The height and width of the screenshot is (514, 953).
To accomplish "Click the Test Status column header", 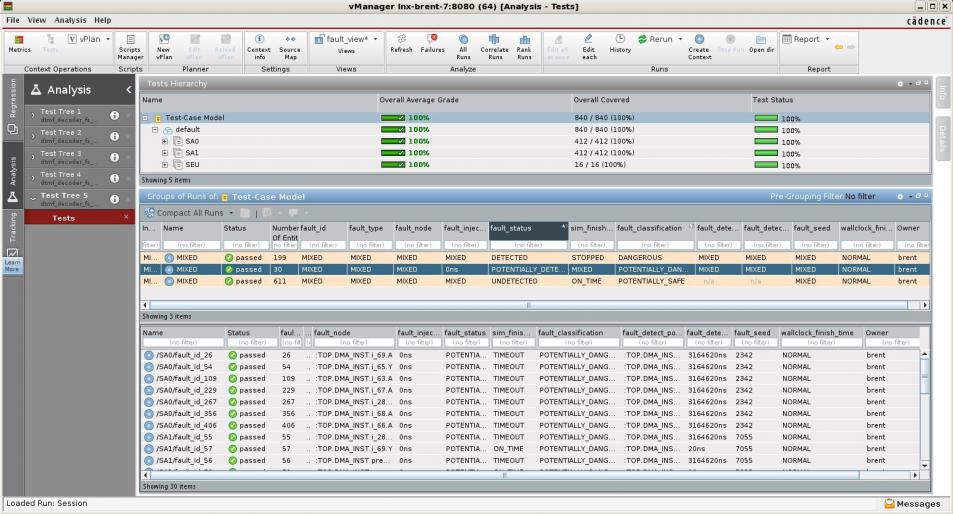I will click(841, 100).
